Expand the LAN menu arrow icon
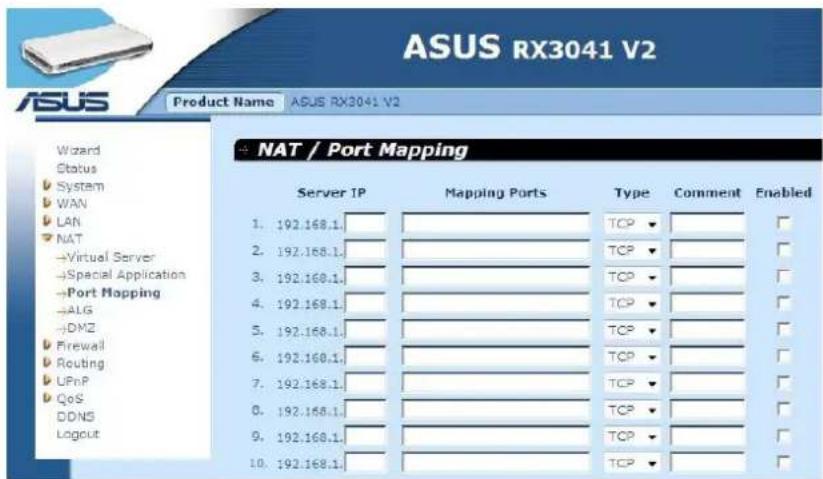The width and height of the screenshot is (823, 479). tap(47, 220)
